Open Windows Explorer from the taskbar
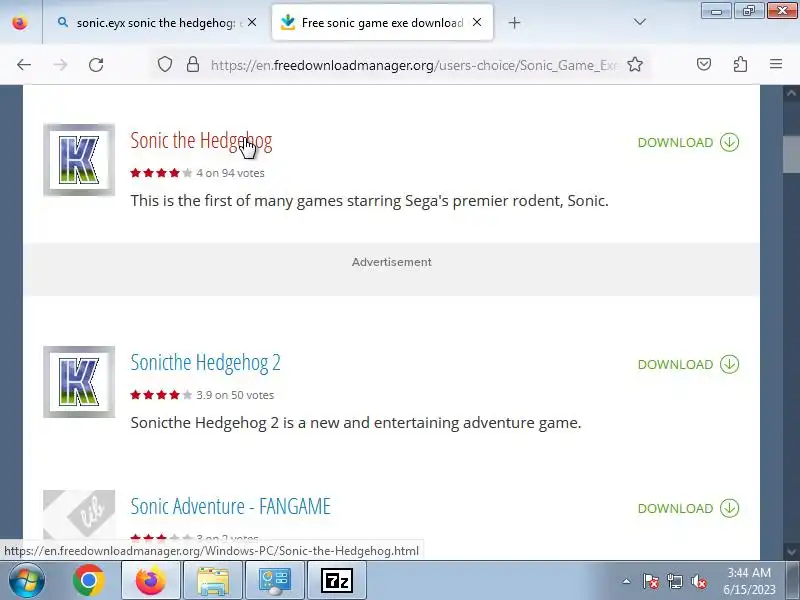Image resolution: width=800 pixels, height=600 pixels. pos(213,580)
